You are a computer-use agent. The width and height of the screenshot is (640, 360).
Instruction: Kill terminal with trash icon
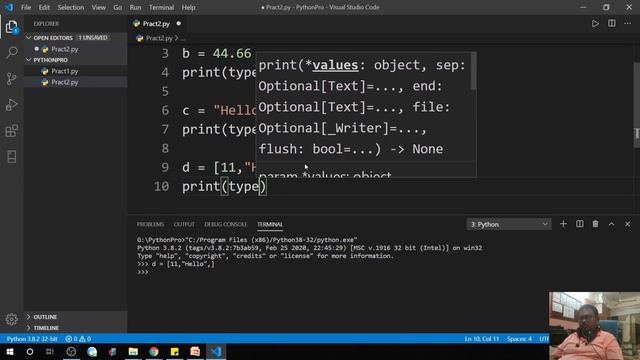[596, 224]
